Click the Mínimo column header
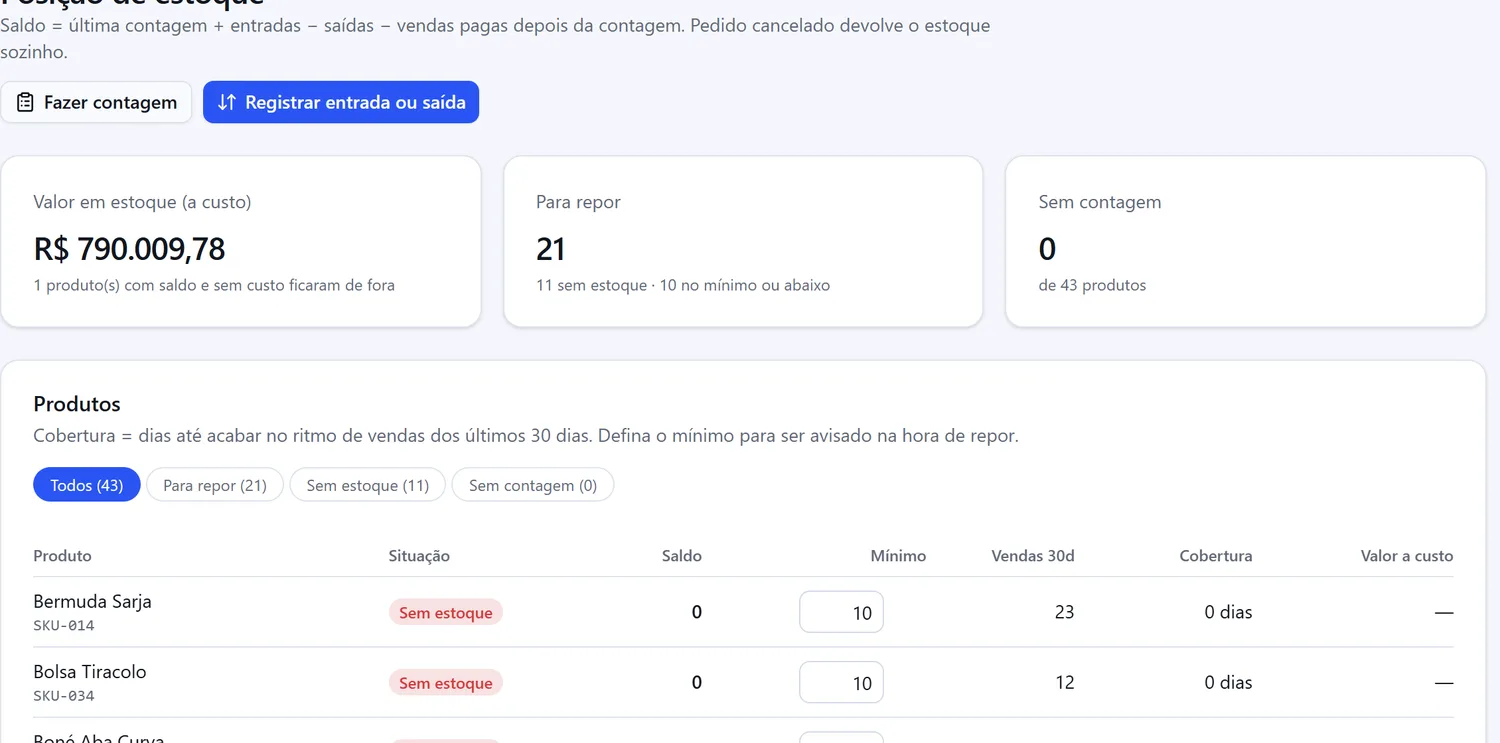Viewport: 1500px width, 743px height. (898, 556)
